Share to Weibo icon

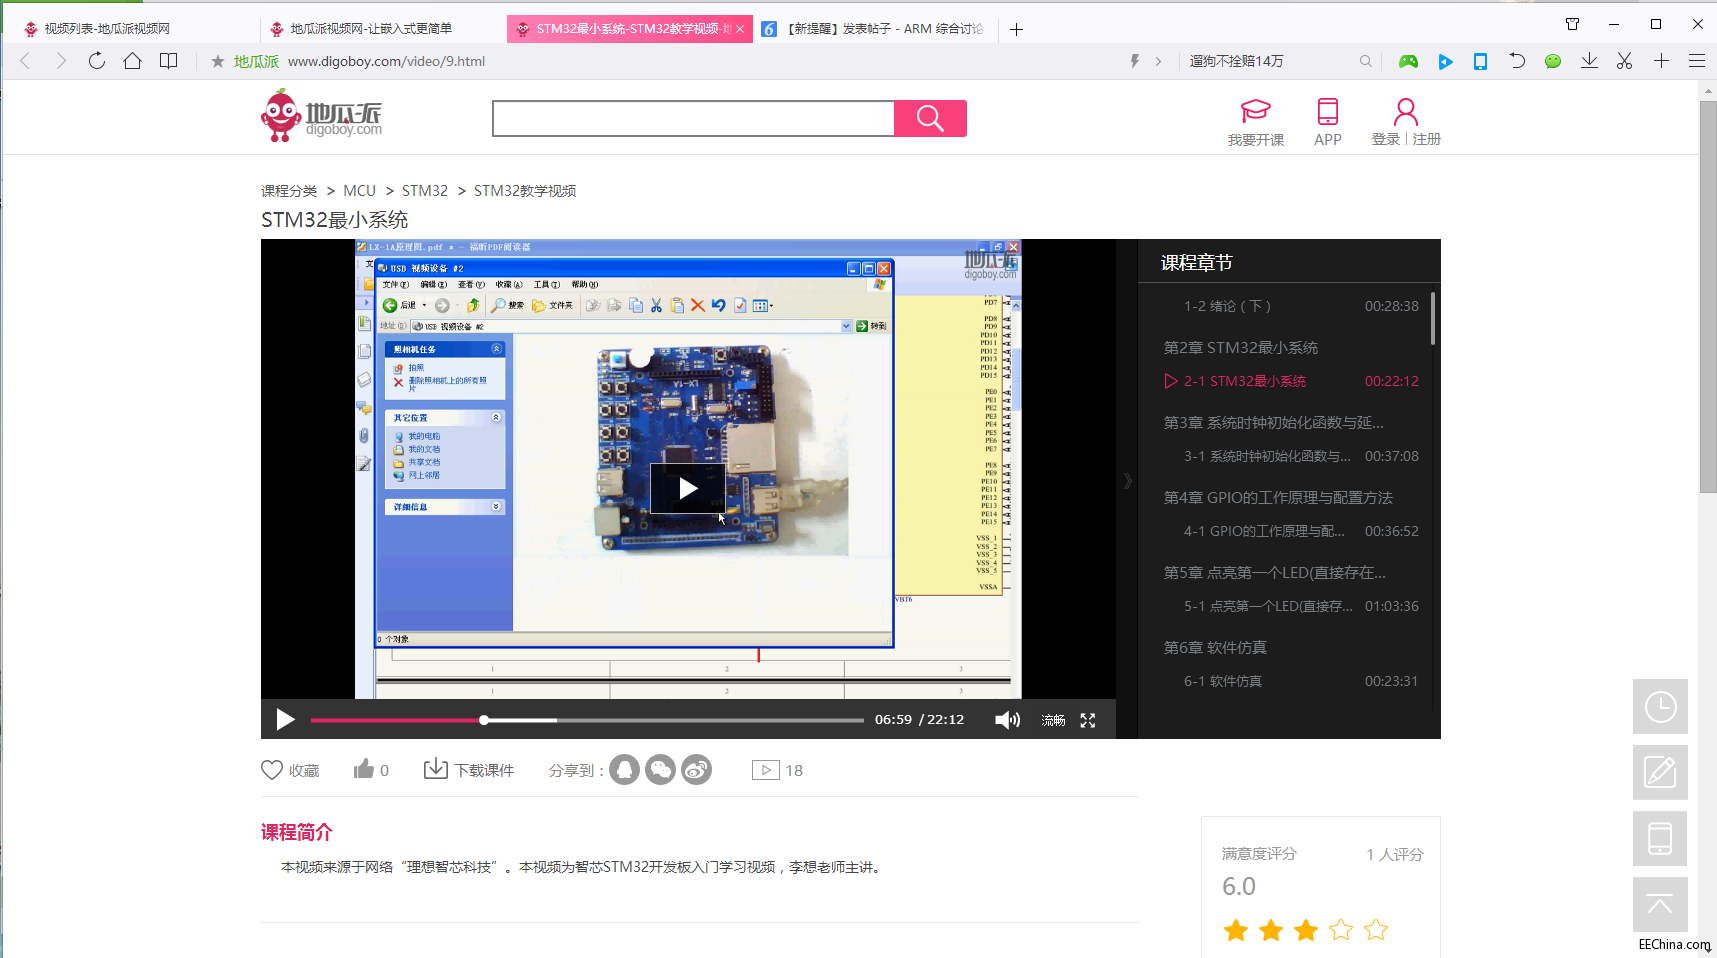pos(696,770)
